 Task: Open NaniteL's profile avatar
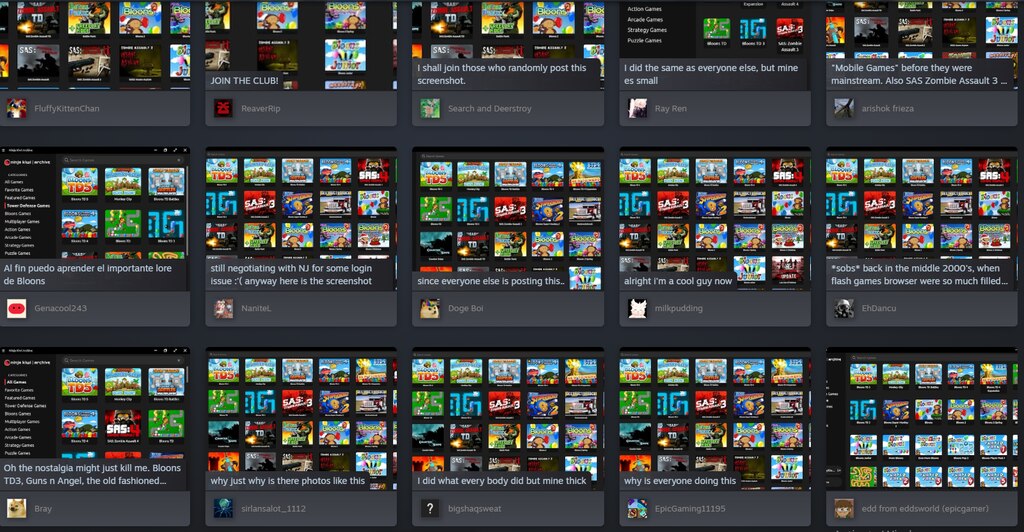224,309
